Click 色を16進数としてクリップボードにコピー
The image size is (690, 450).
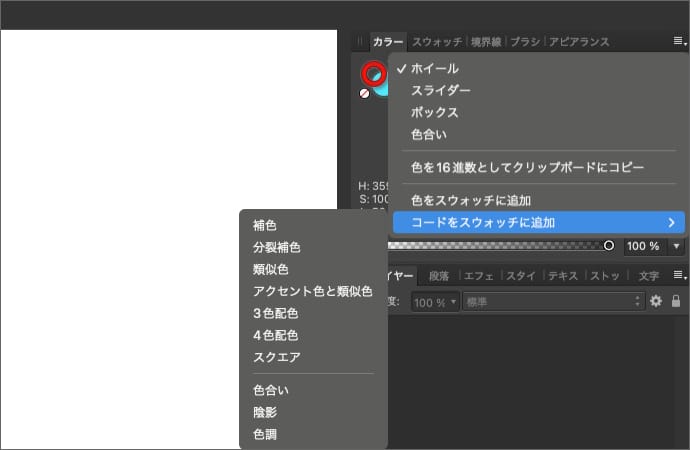527,167
